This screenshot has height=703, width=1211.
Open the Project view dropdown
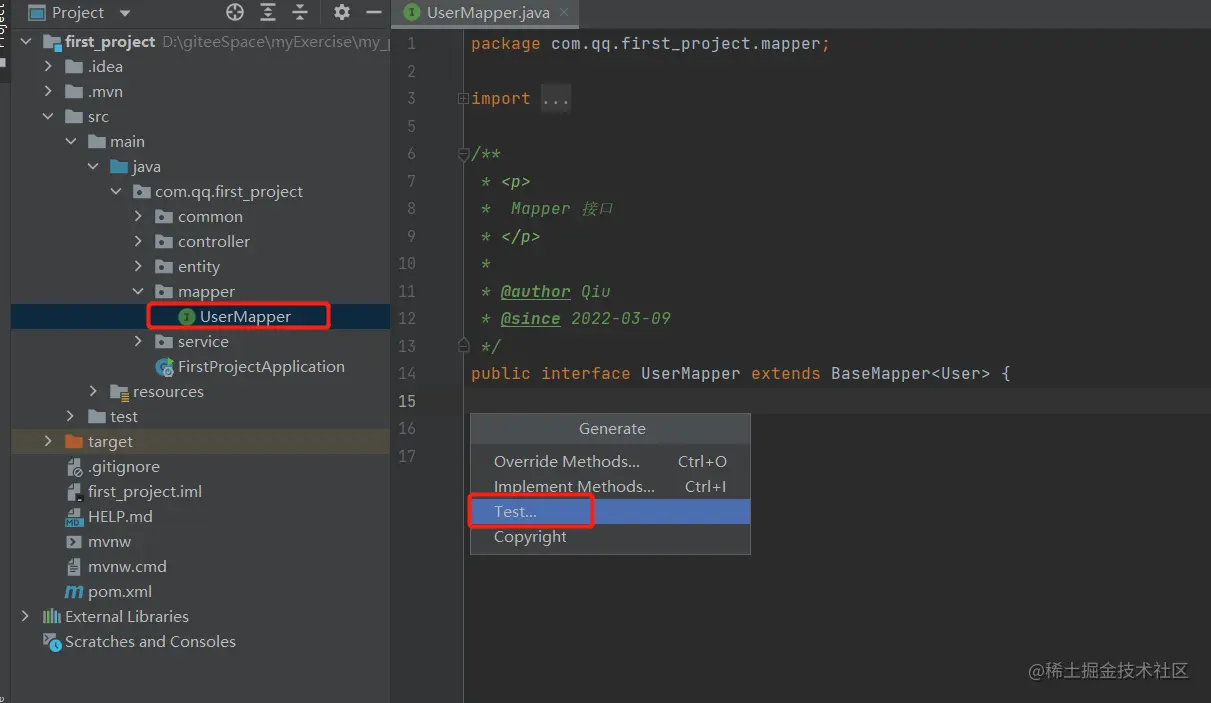pos(125,13)
